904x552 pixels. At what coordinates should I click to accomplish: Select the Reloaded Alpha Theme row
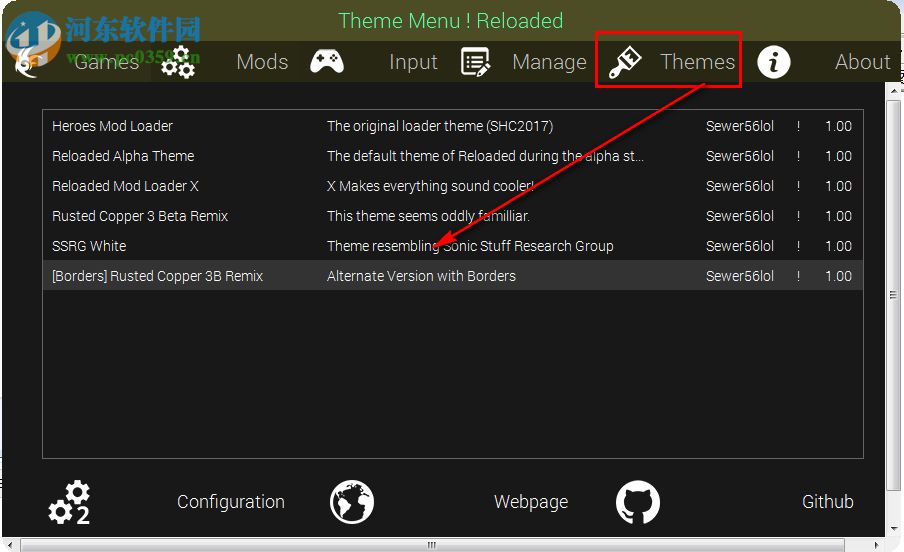pos(453,156)
